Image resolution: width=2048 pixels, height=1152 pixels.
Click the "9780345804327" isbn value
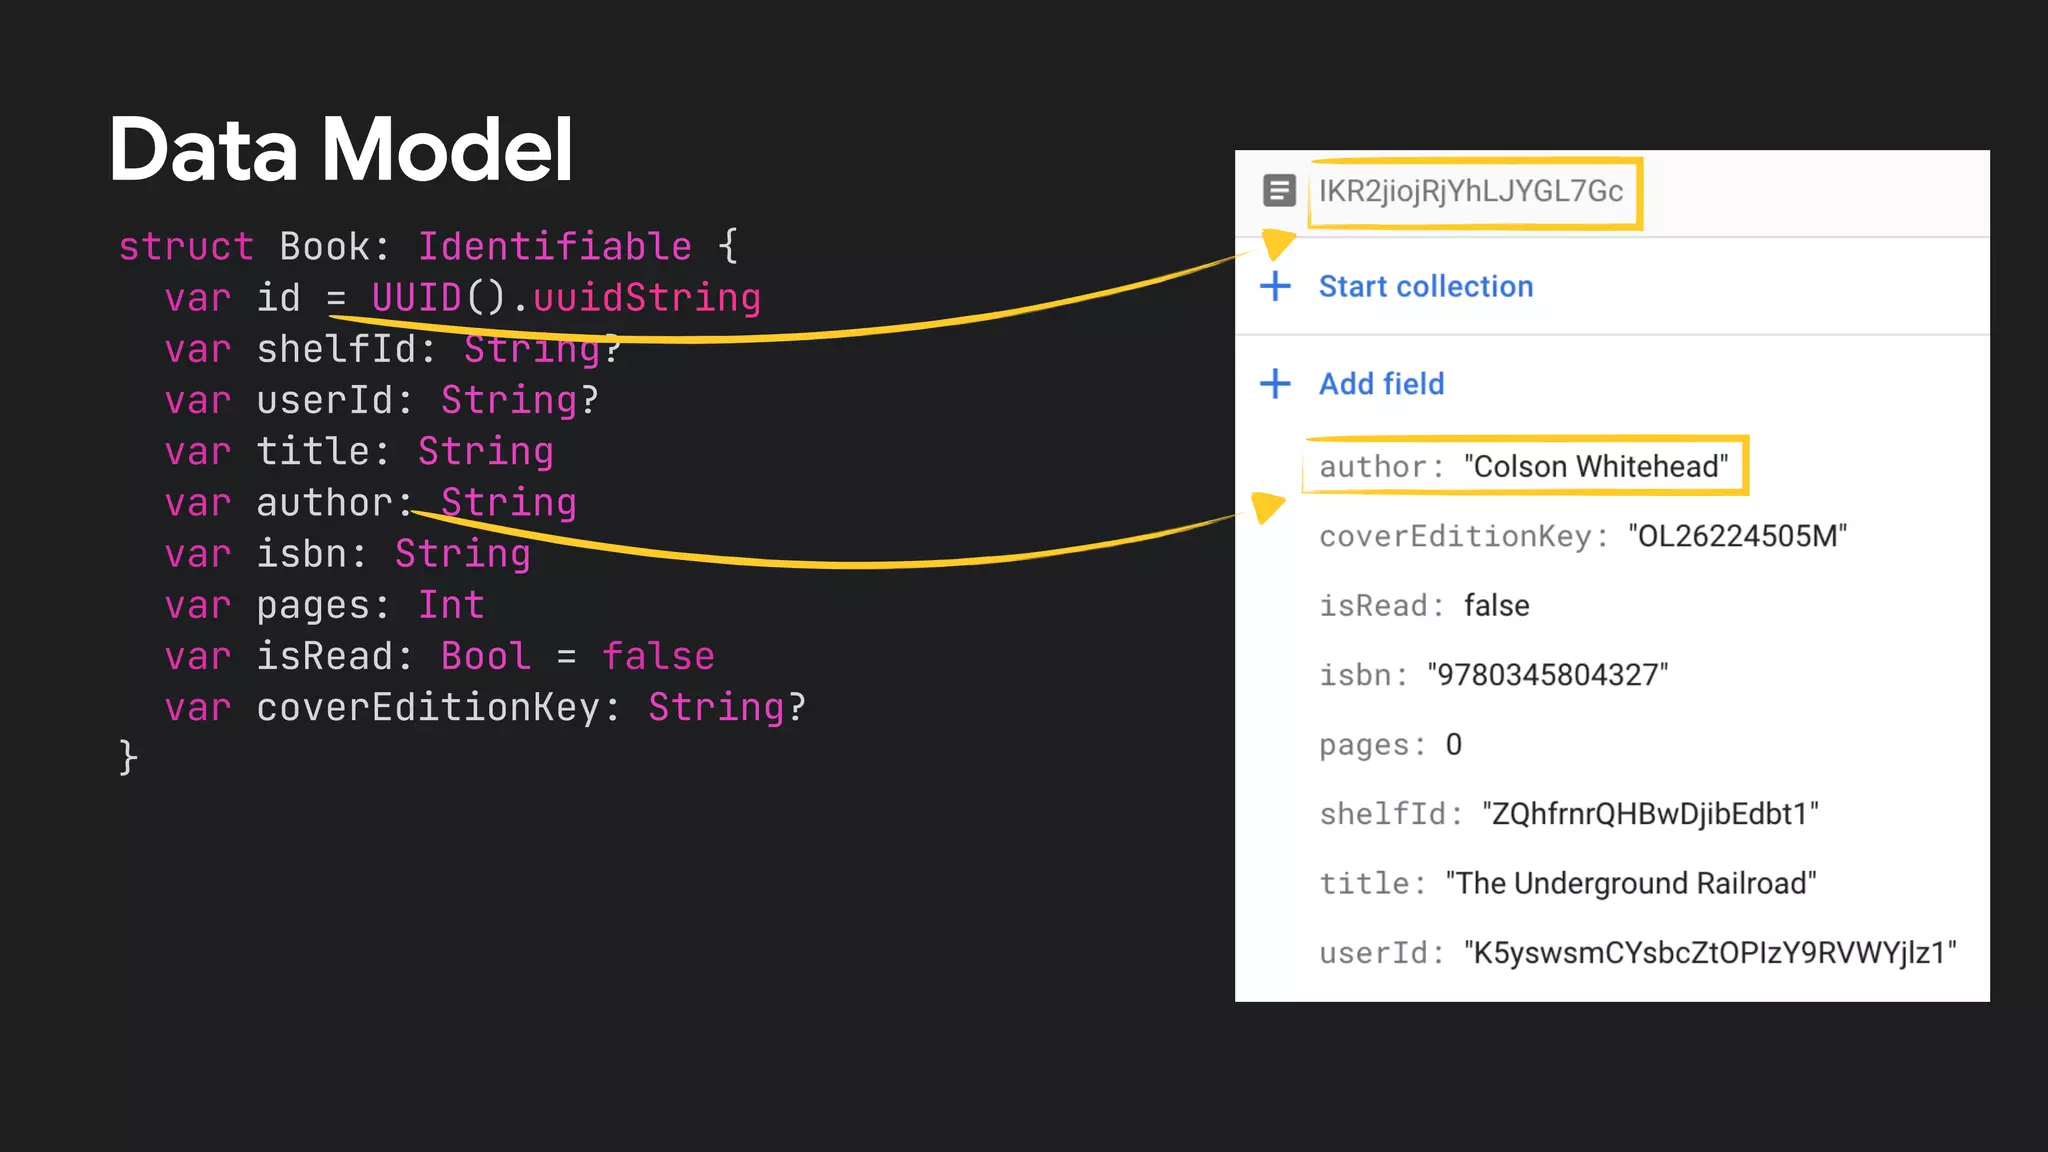click(x=1547, y=675)
